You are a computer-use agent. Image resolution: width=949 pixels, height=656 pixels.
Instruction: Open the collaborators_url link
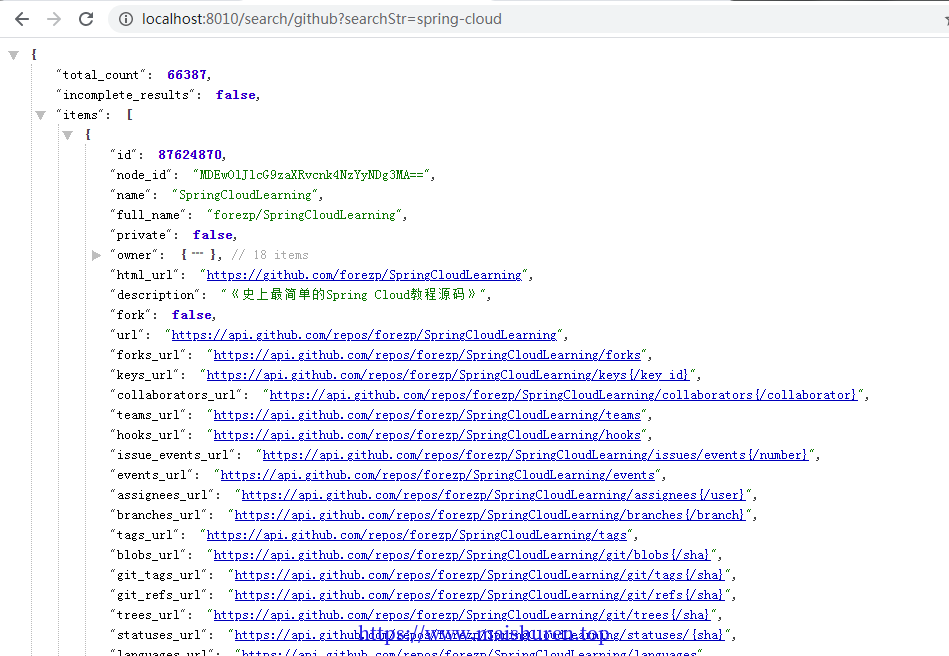pyautogui.click(x=563, y=395)
